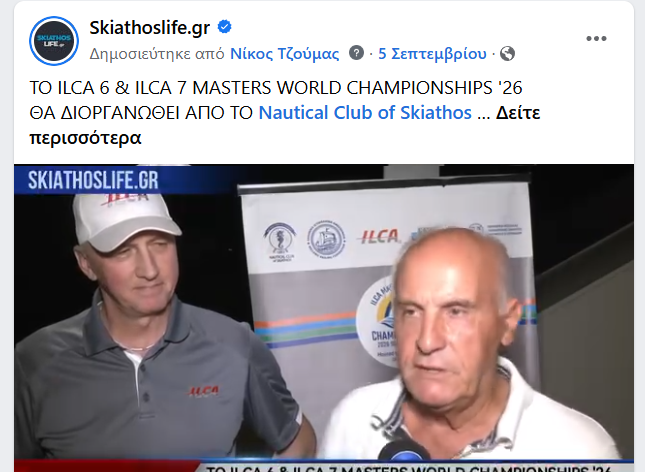
Task: Click the seahorse Nautical Club logo
Action: pos(280,242)
